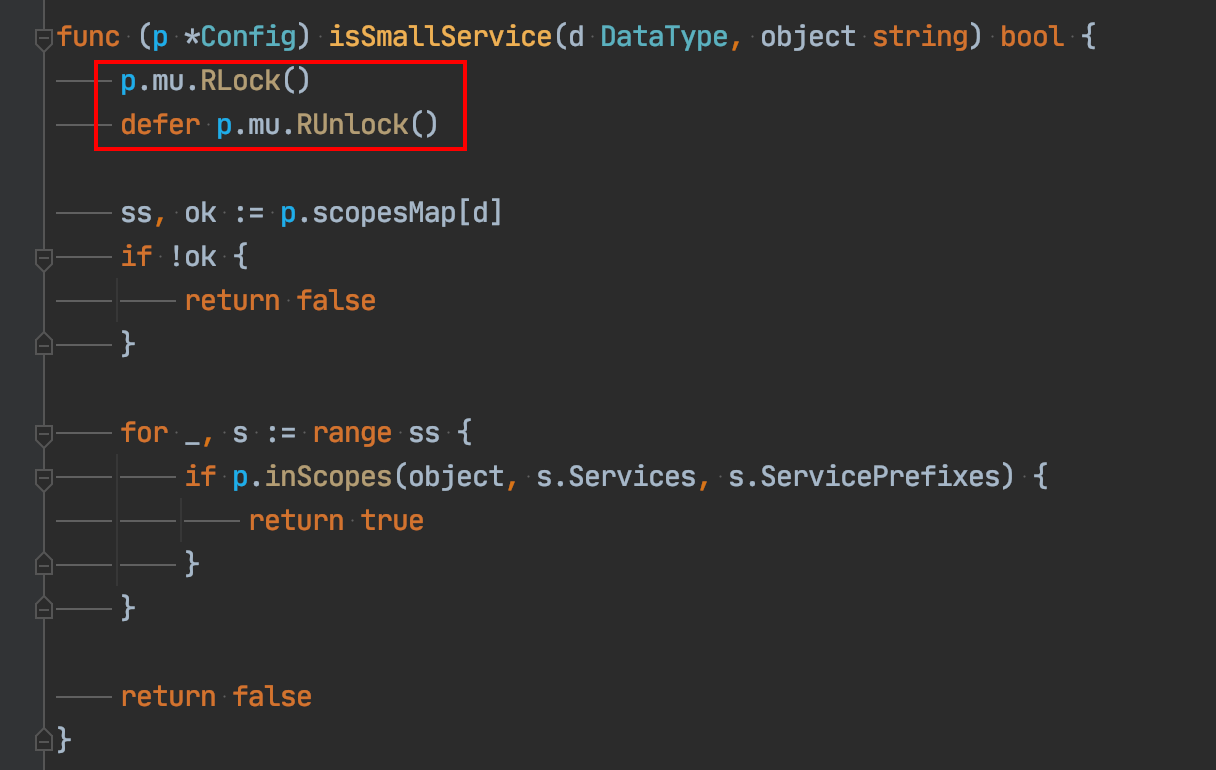Collapse the "for _, s := range ss" loop
1216x770 pixels.
pyautogui.click(x=43, y=434)
